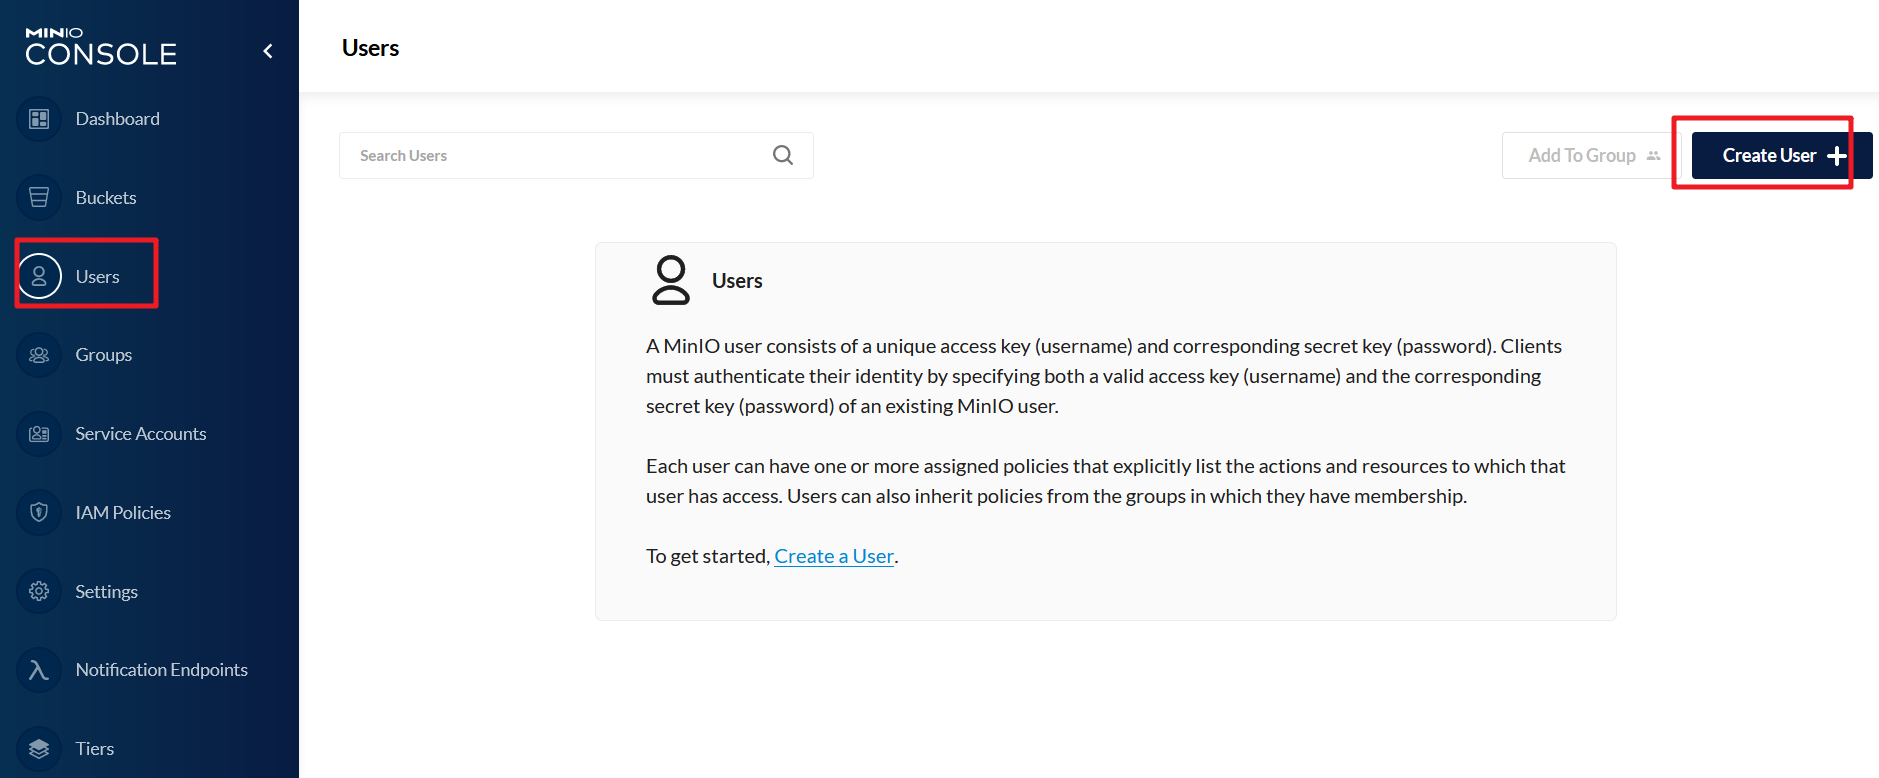
Task: Click the Add To Group button
Action: click(x=1592, y=156)
